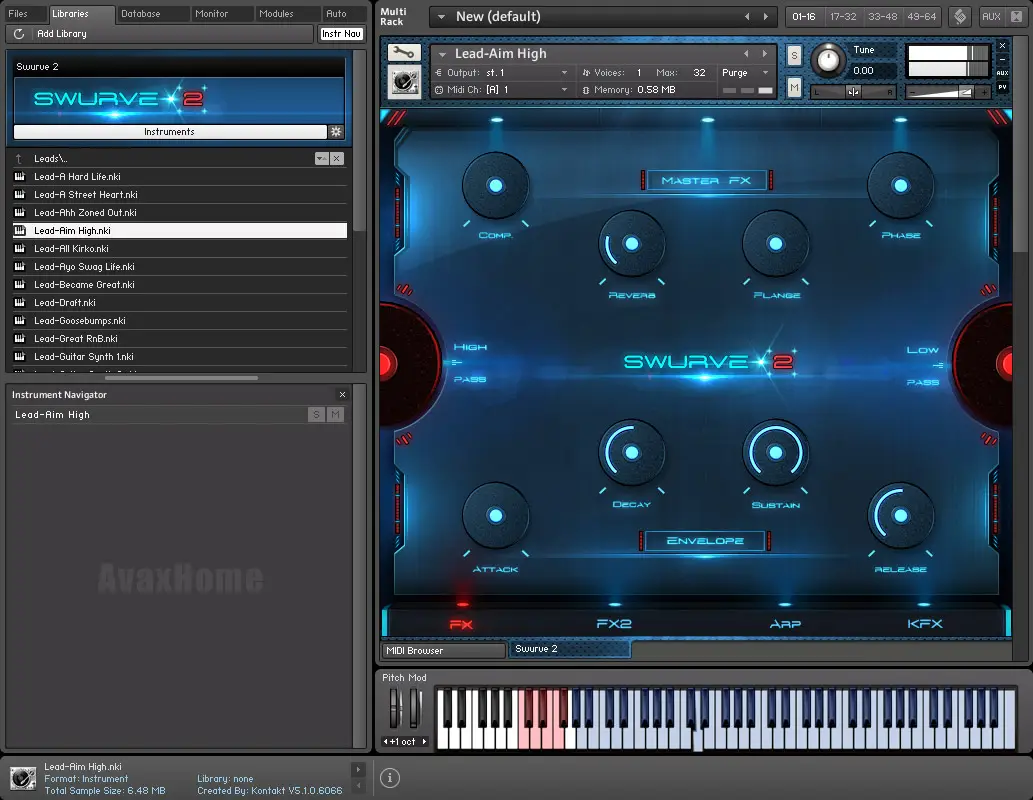Click the Phase knob
Image resolution: width=1033 pixels, height=800 pixels.
pos(900,186)
